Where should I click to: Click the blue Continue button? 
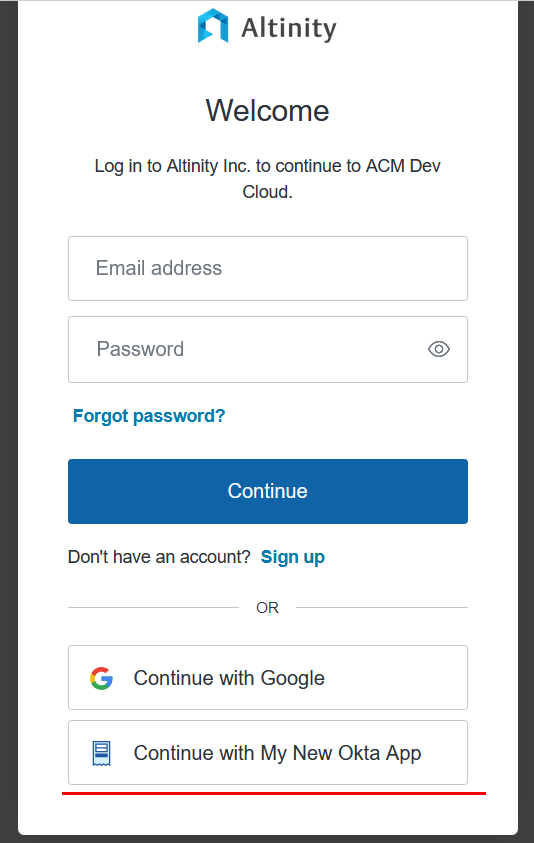(x=268, y=491)
